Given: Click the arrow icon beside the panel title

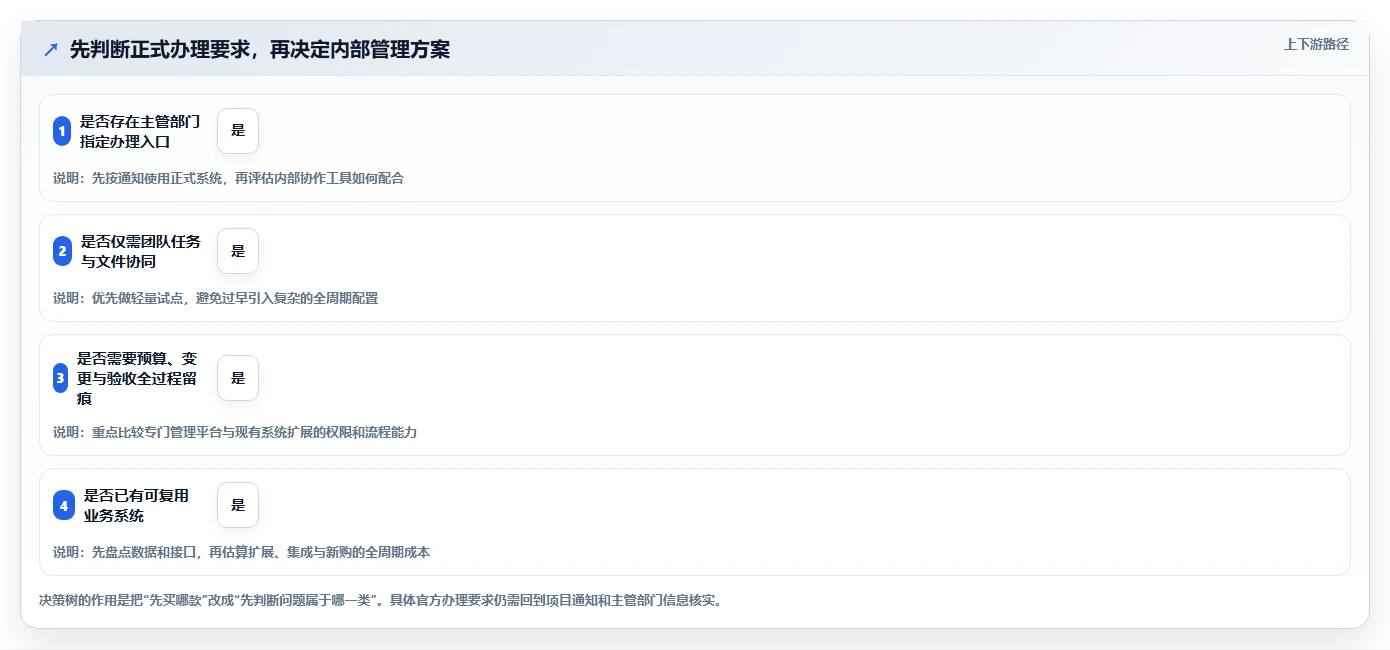Looking at the screenshot, I should [x=51, y=49].
